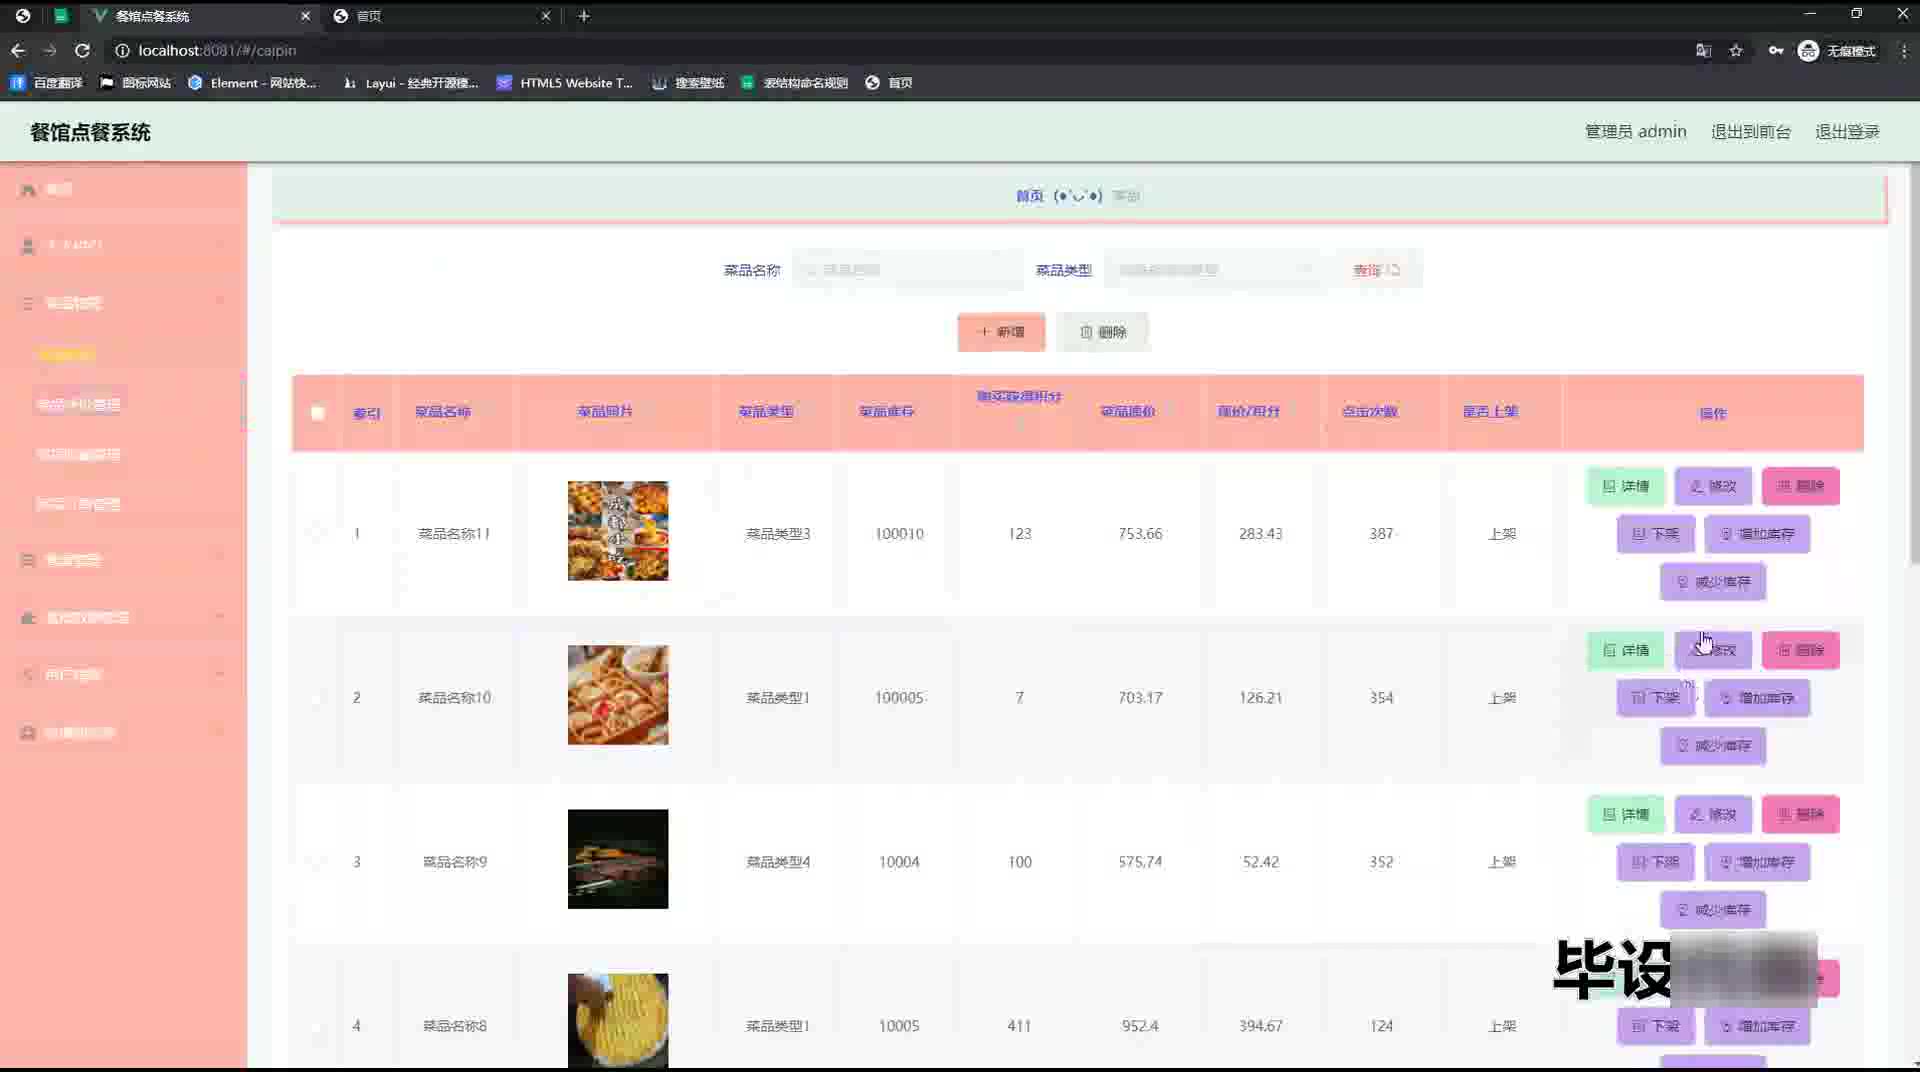Open the browser translate icon
Screen dimensions: 1920x1072
click(1703, 51)
